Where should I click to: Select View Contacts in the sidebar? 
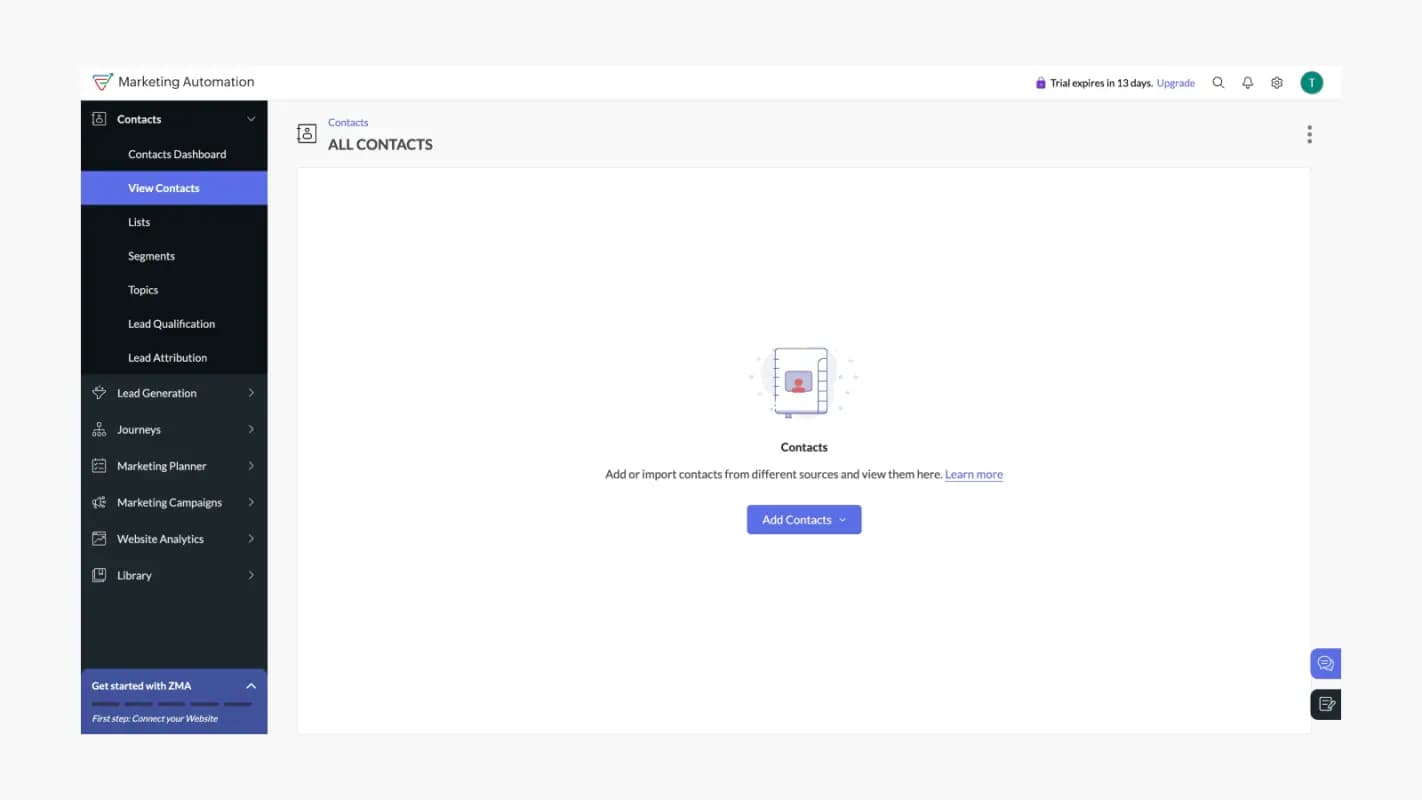coord(163,187)
